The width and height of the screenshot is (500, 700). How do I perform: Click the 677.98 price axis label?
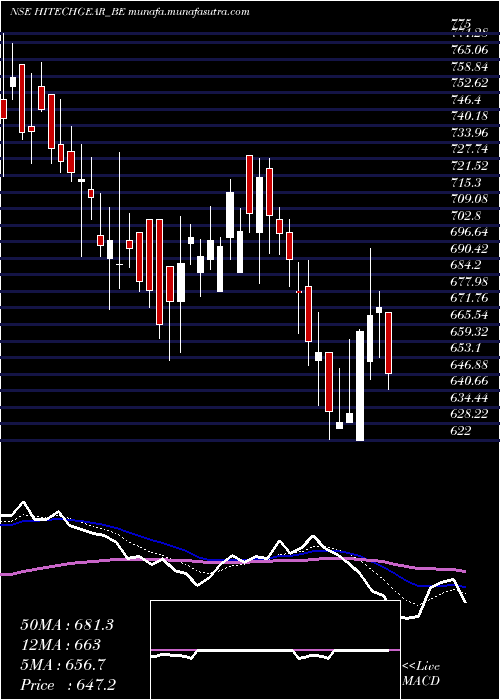[470, 281]
